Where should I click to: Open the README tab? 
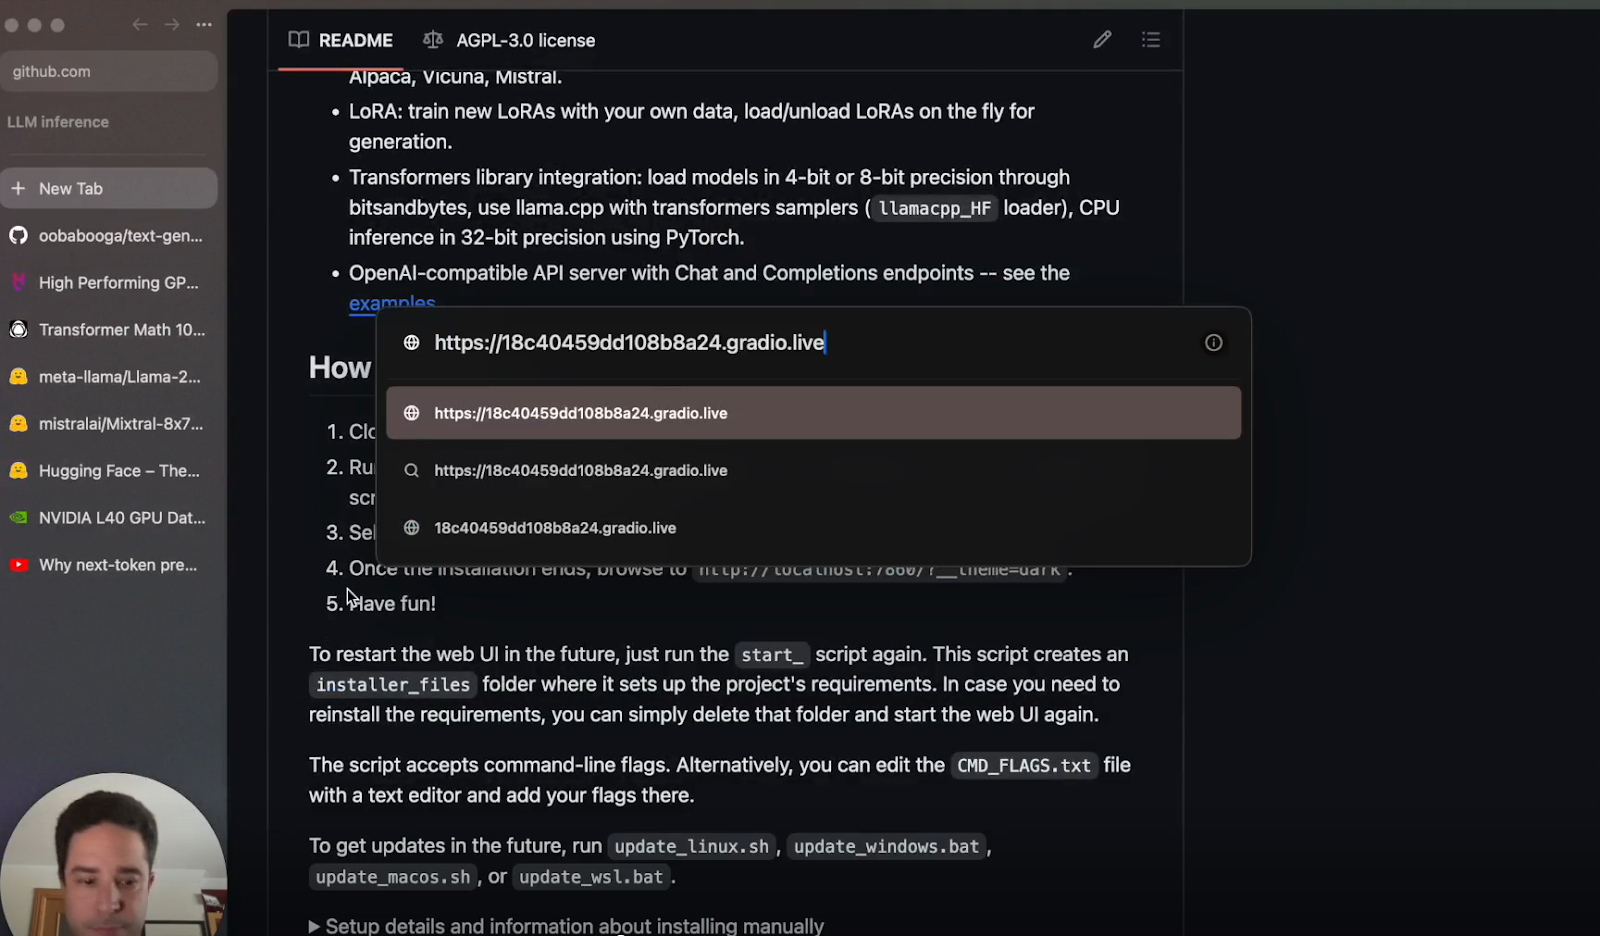tap(341, 40)
